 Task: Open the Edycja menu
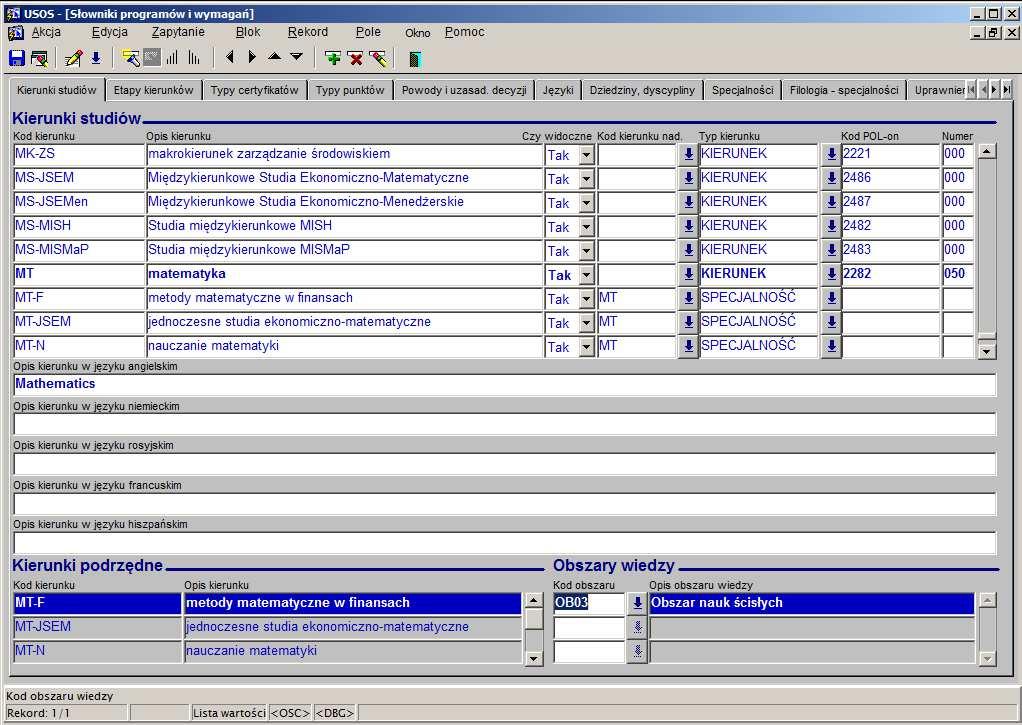pyautogui.click(x=110, y=32)
